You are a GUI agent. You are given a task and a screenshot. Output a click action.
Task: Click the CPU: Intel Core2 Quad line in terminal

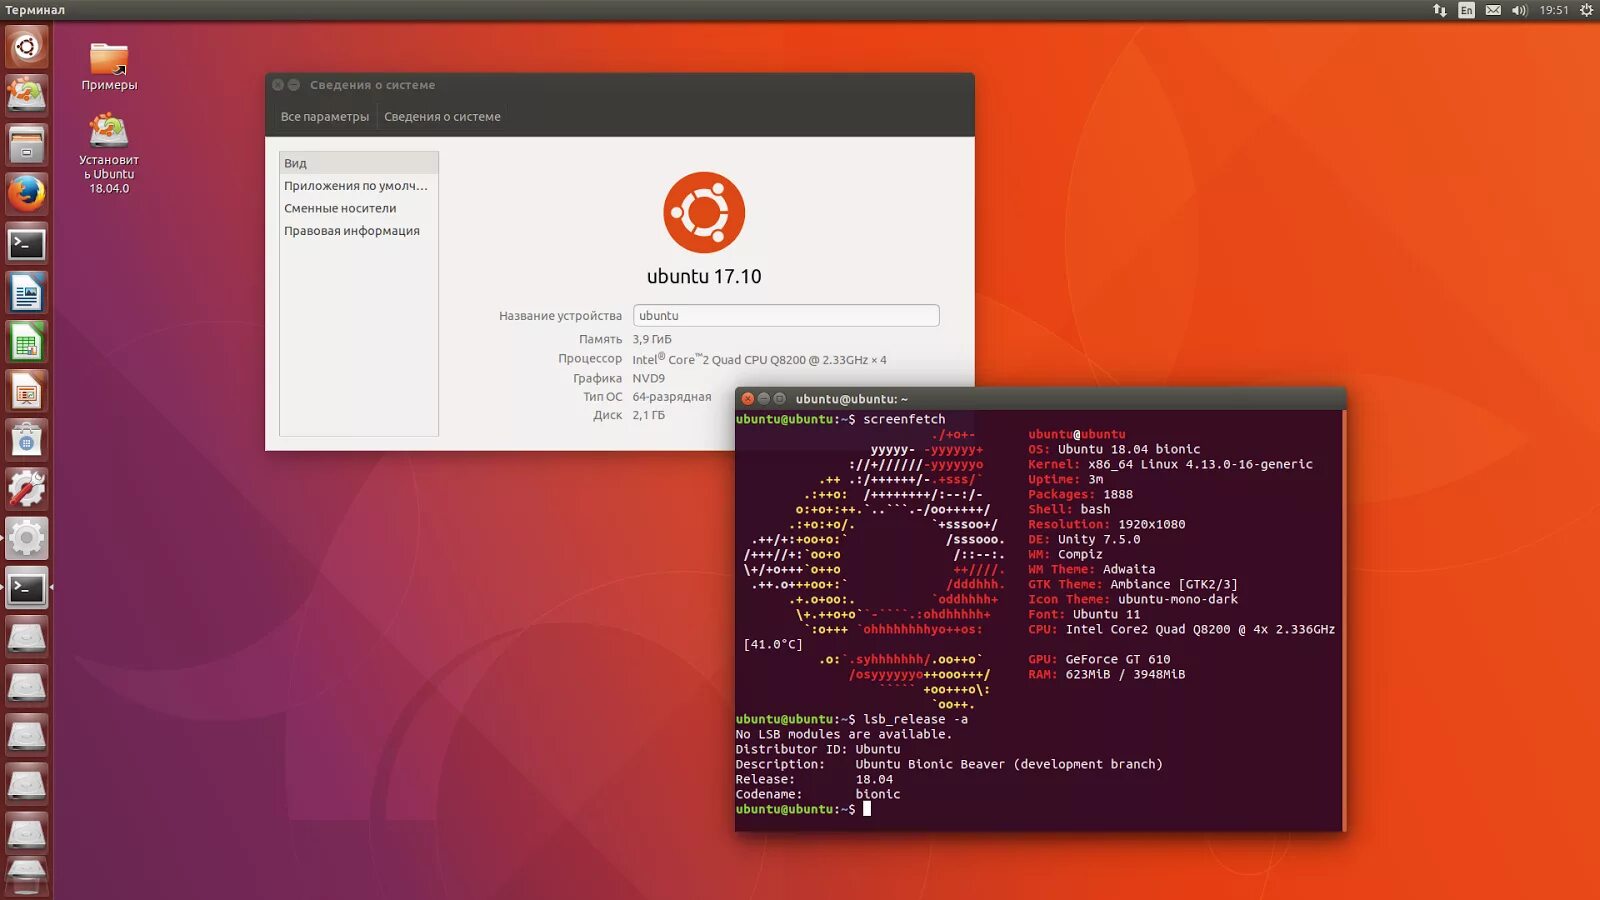point(1181,629)
